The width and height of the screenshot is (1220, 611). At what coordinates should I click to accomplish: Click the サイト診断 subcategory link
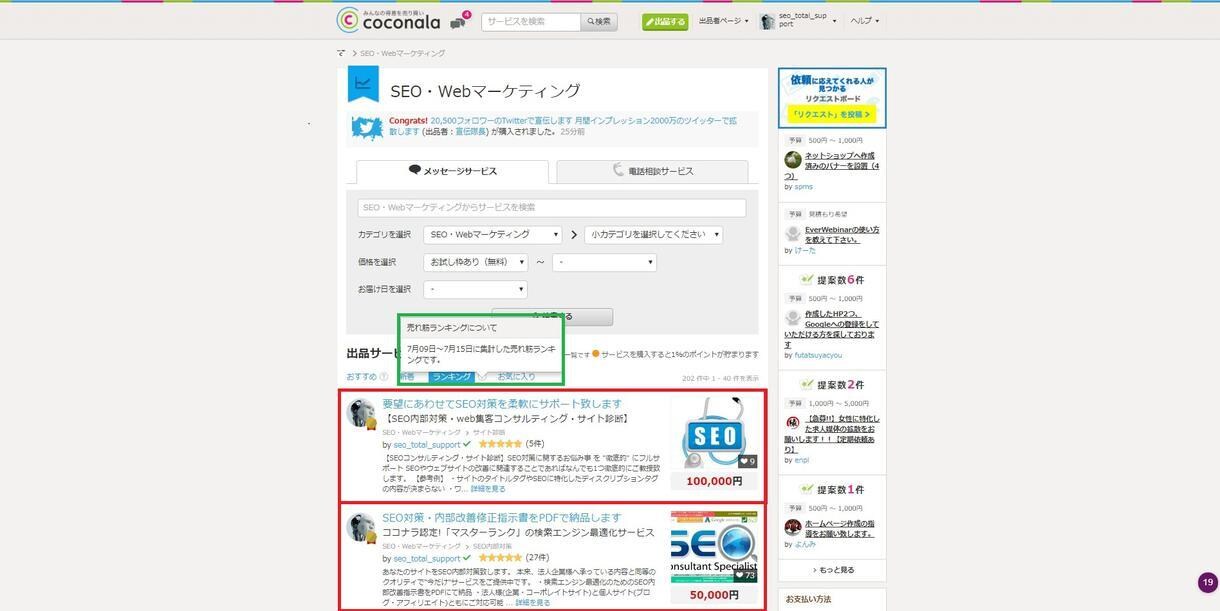point(489,433)
